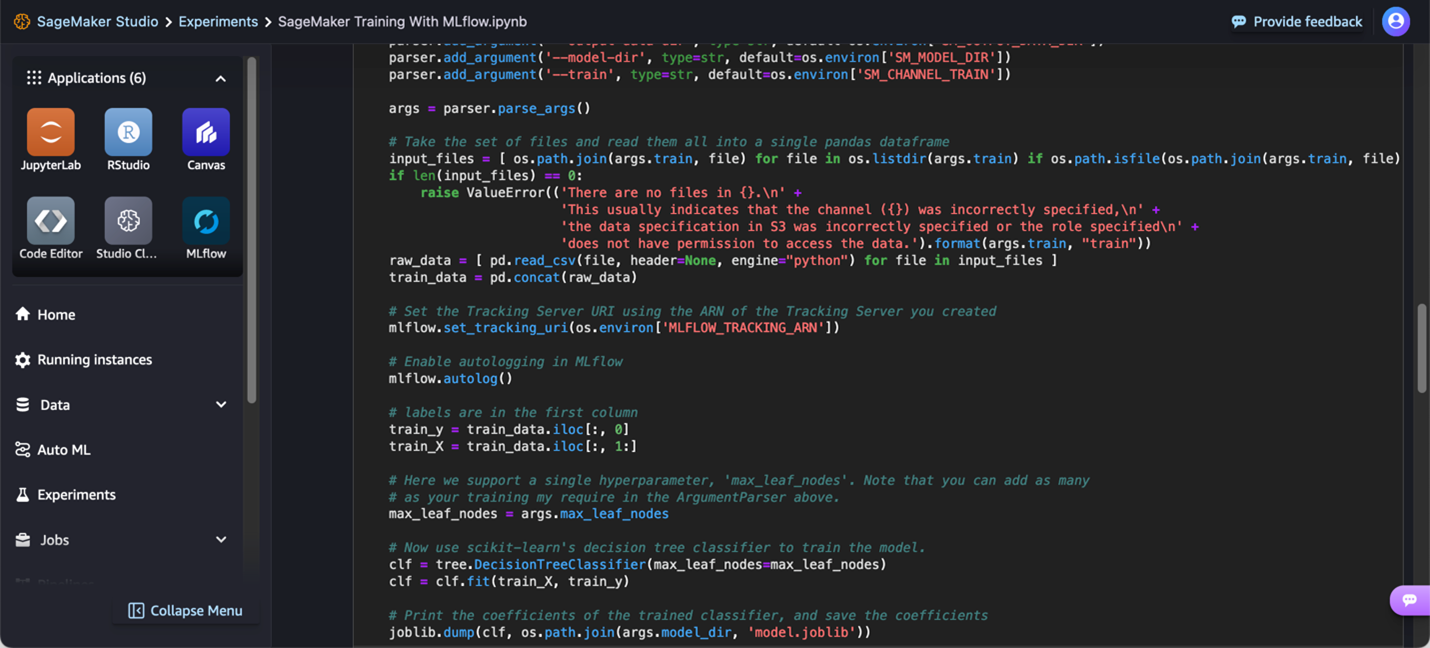Click the 'model.joblib' string in code

pos(803,632)
